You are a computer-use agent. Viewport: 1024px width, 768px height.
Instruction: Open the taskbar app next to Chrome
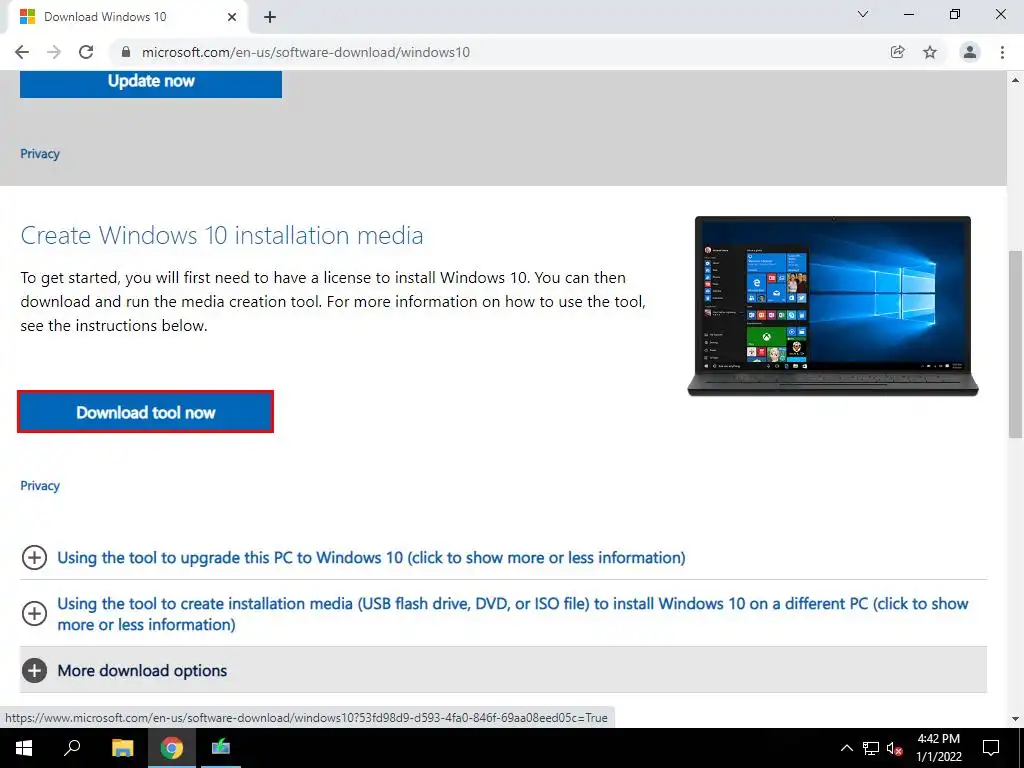pos(221,748)
